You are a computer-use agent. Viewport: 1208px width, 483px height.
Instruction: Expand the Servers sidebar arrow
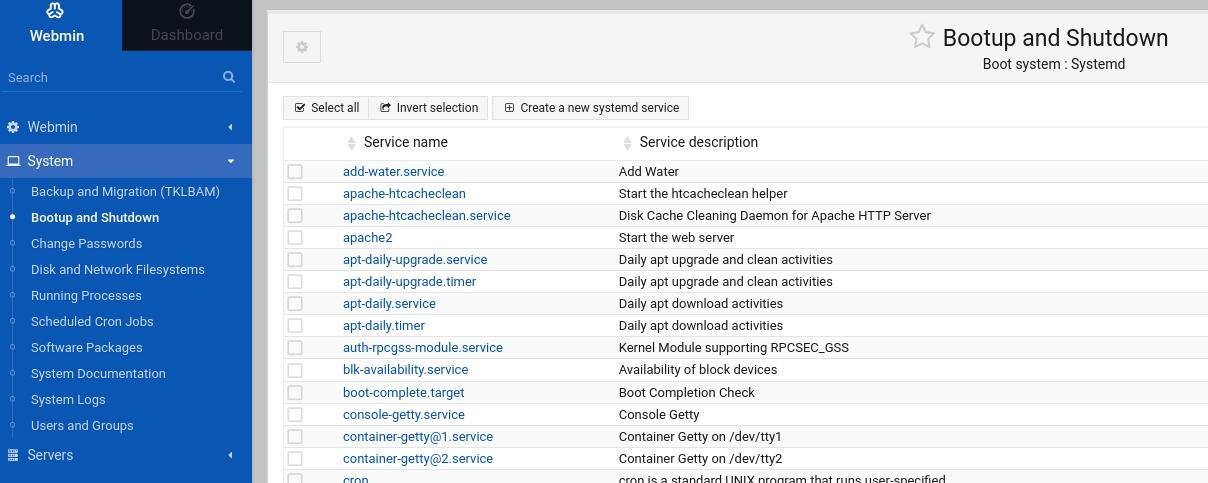(x=230, y=455)
